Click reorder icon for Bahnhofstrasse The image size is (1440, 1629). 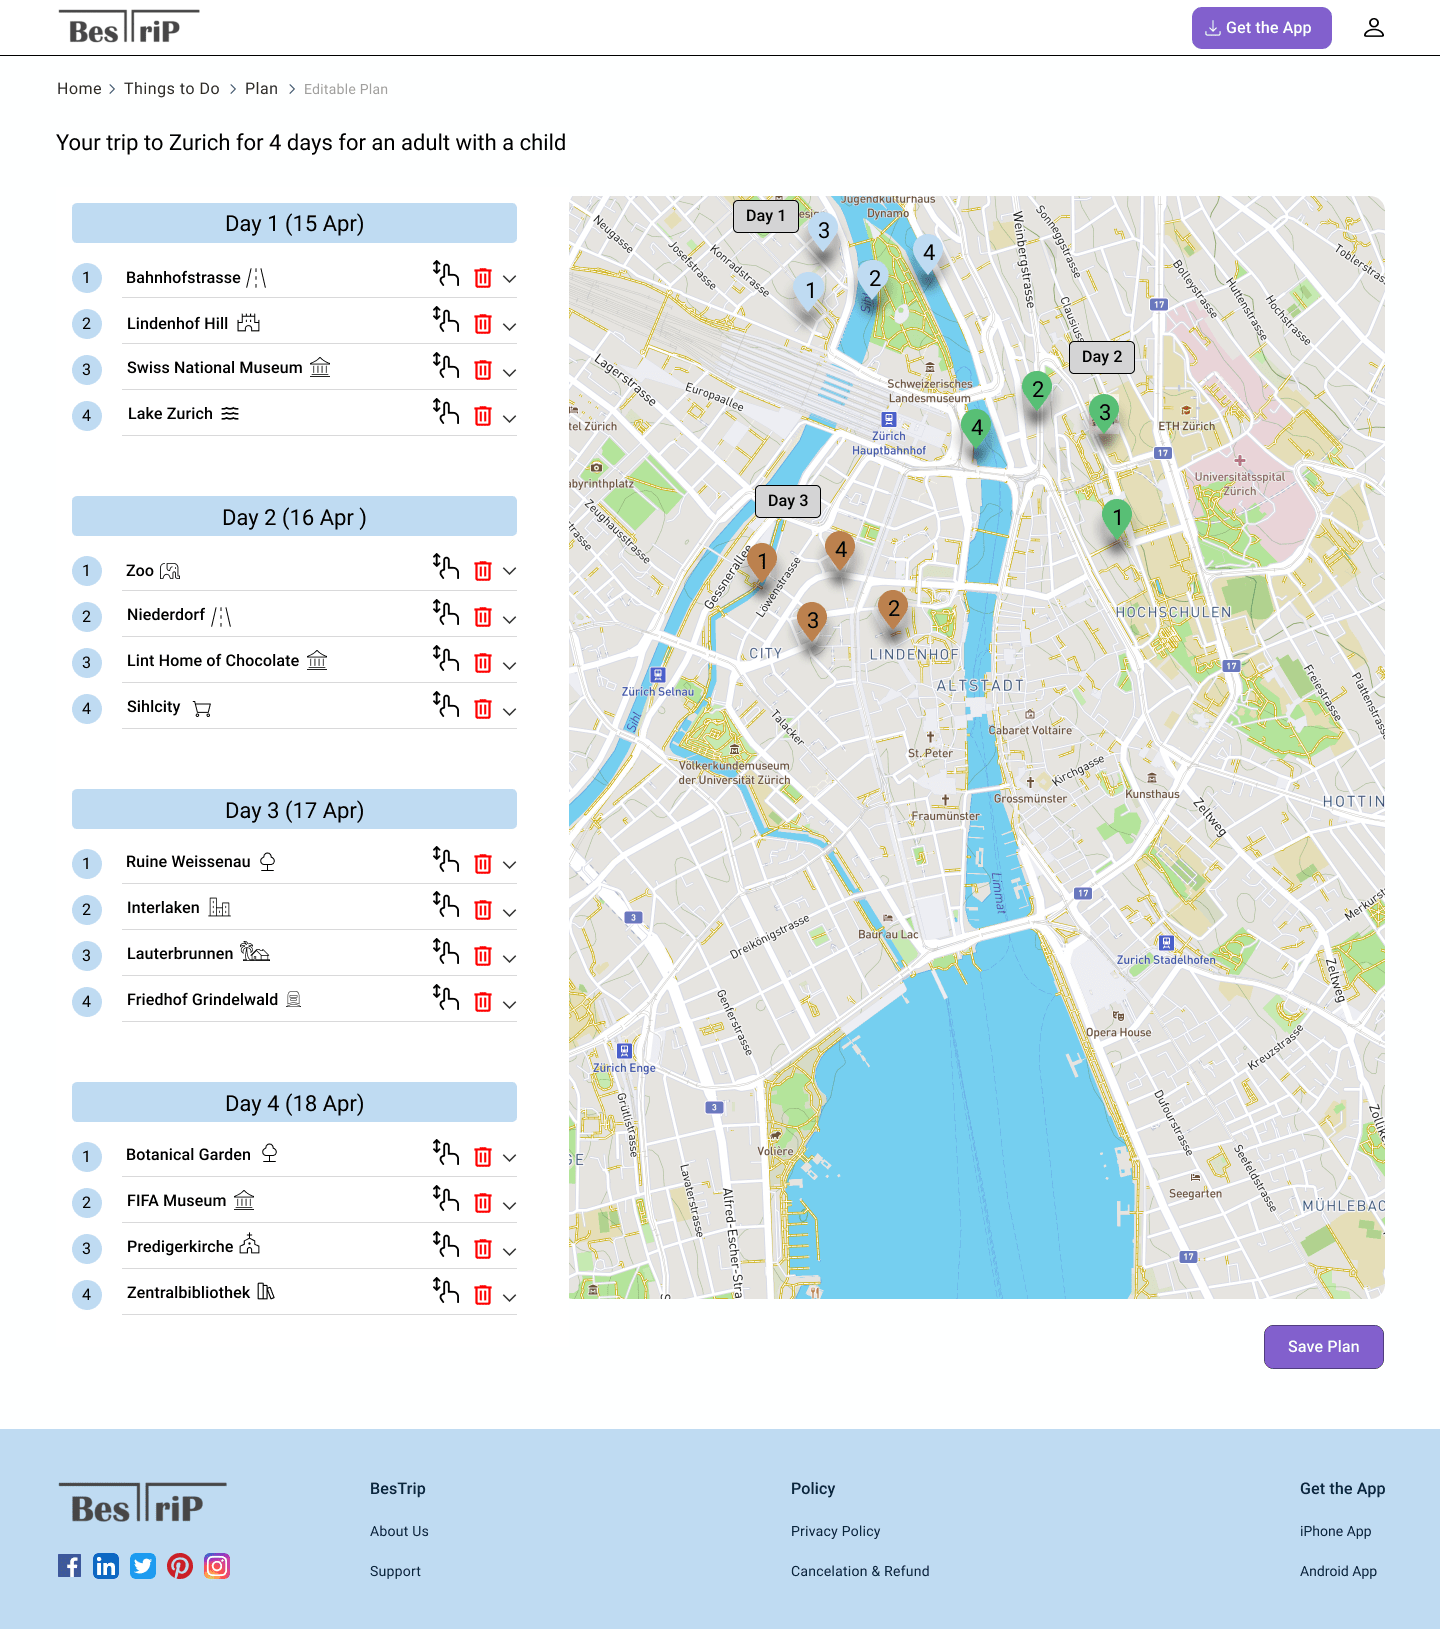446,273
